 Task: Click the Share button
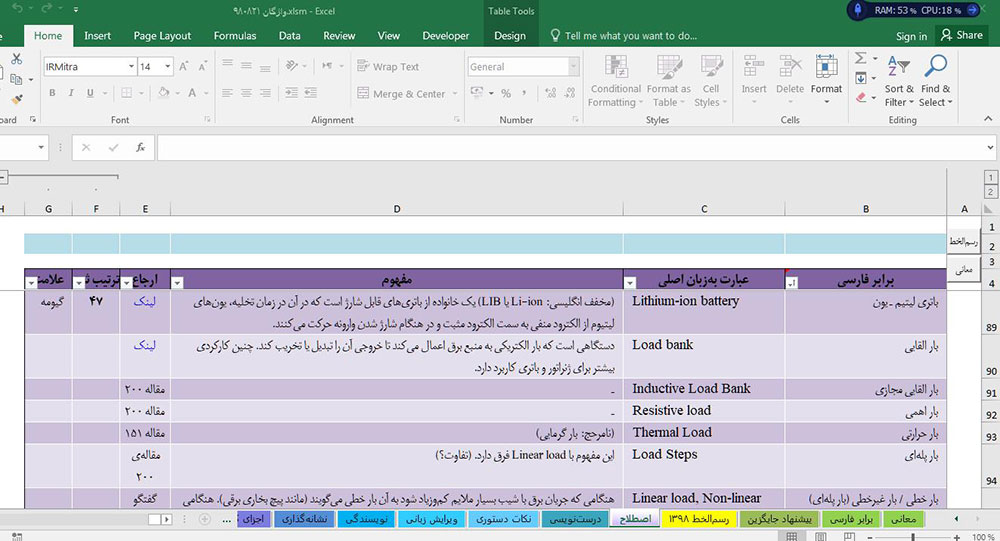click(962, 35)
